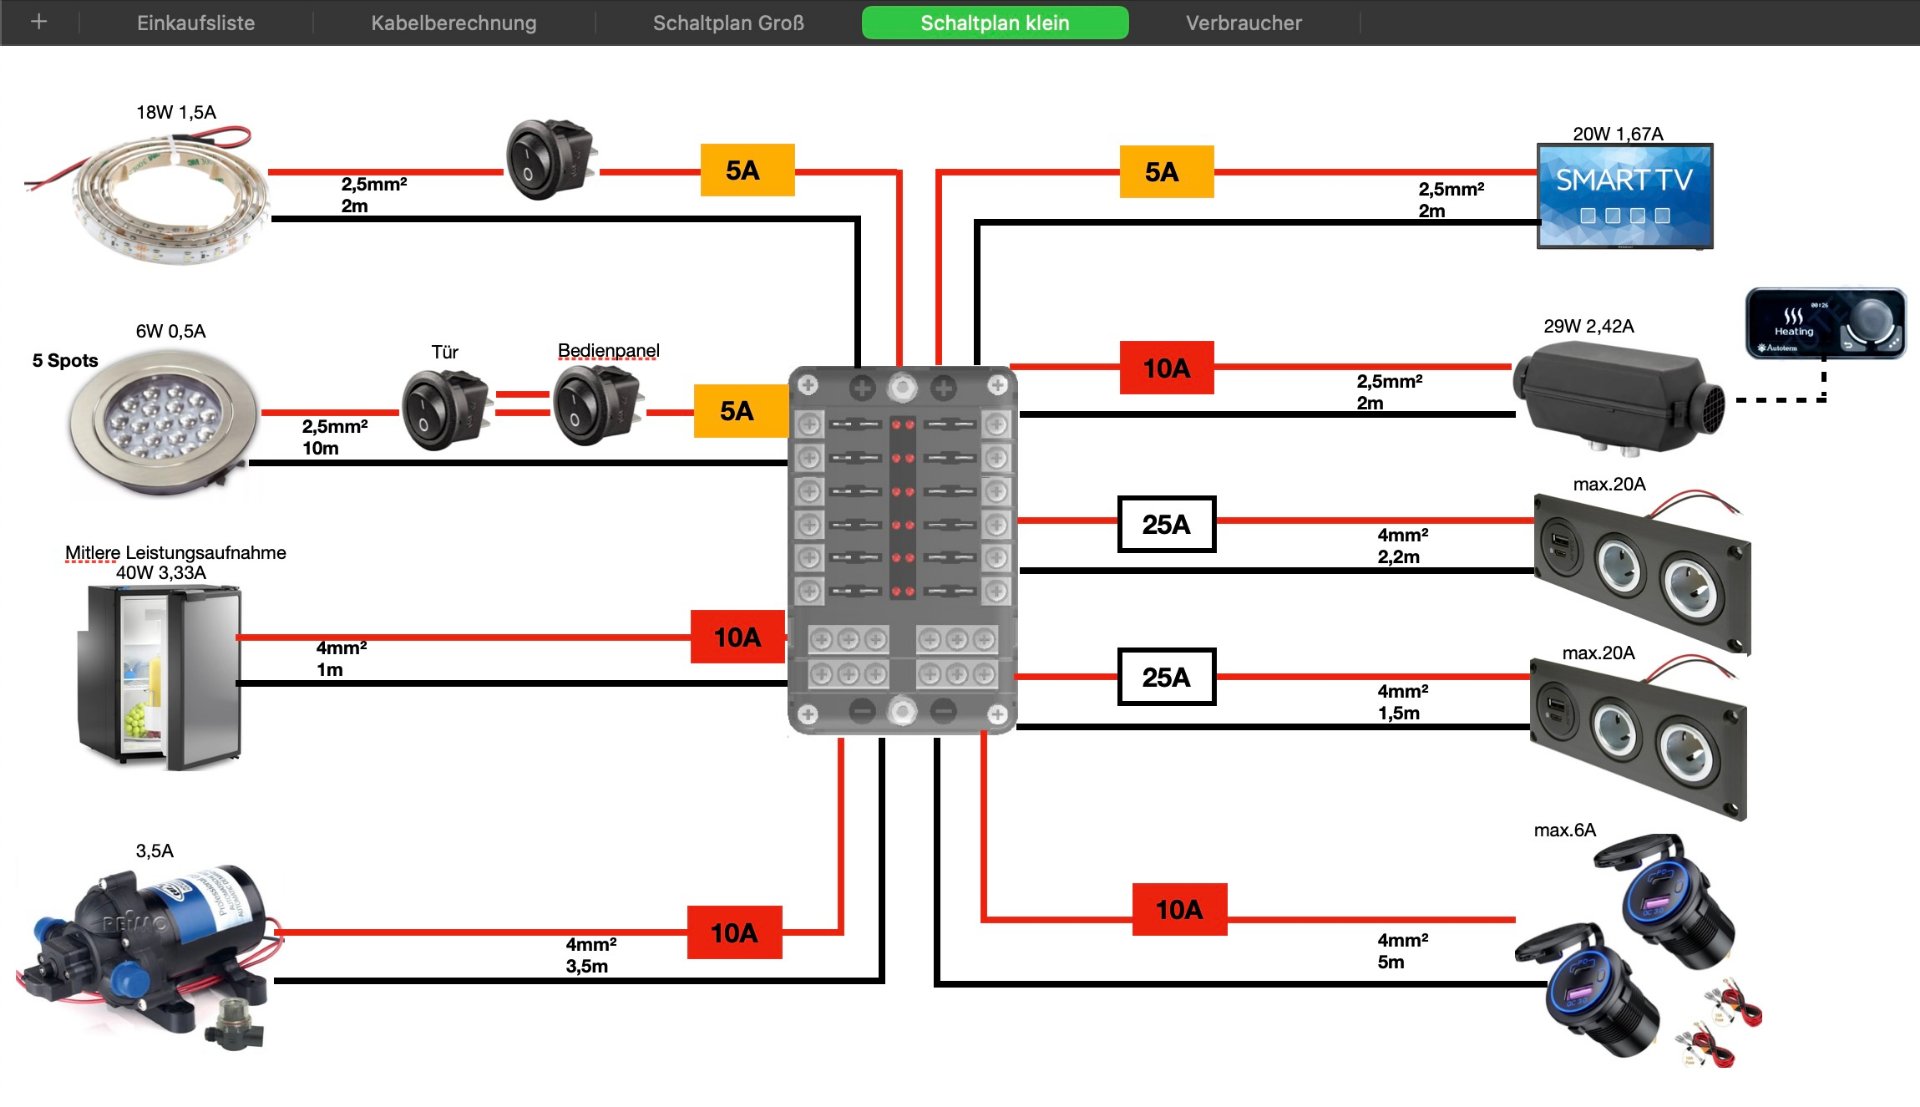Image resolution: width=1920 pixels, height=1107 pixels.
Task: Select the lower socket panel image
Action: (1639, 738)
